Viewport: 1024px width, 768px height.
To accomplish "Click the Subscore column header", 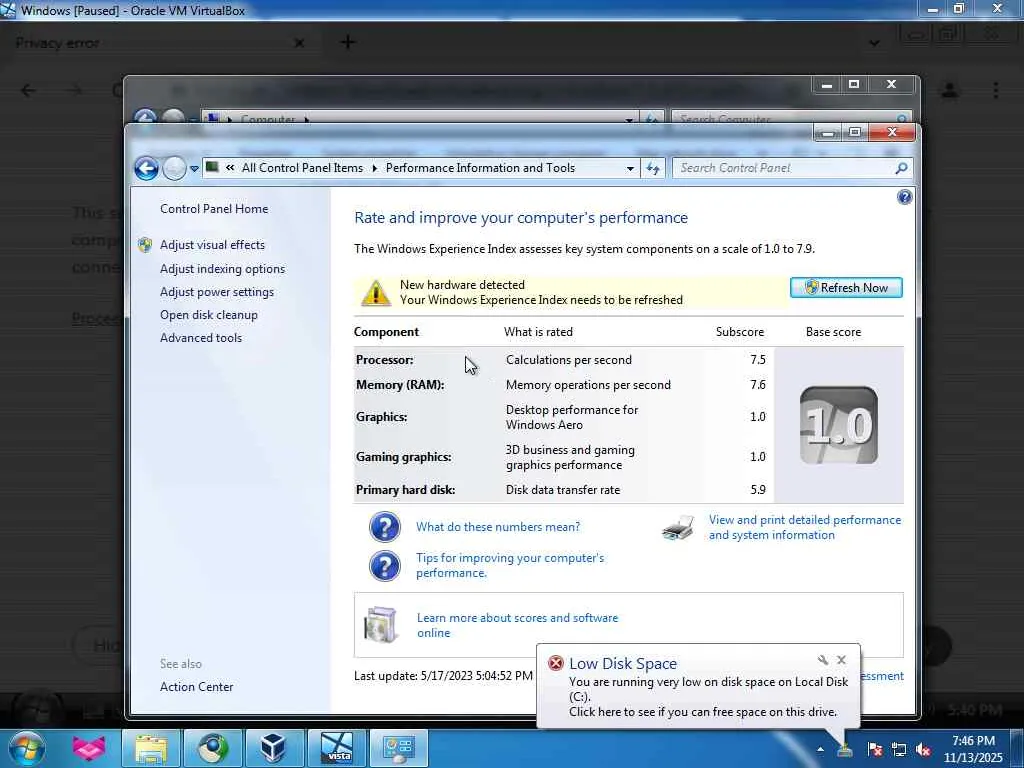I will click(739, 332).
